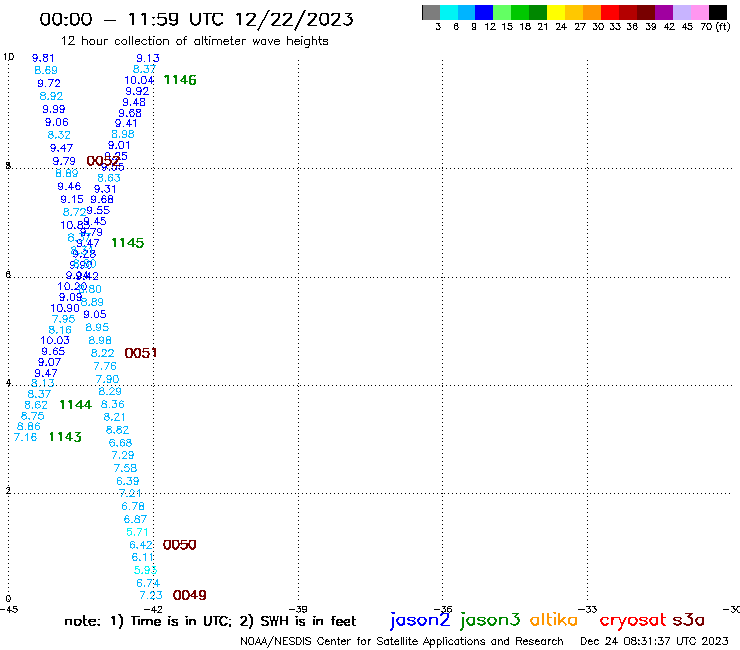Pick the yellow swatch in the color scale
This screenshot has width=740, height=650.
pos(556,12)
